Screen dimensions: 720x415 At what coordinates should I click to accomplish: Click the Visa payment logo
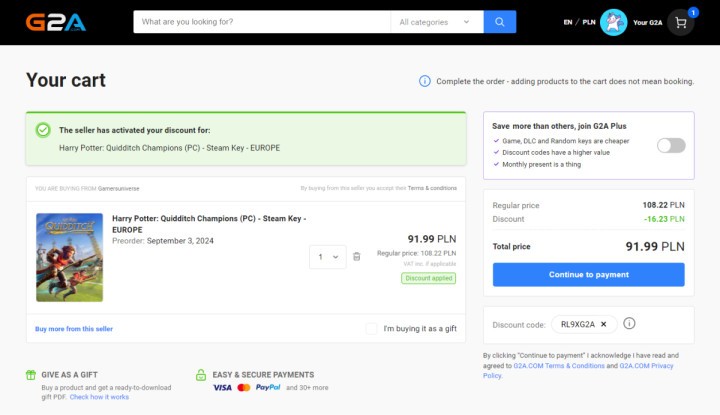click(222, 387)
